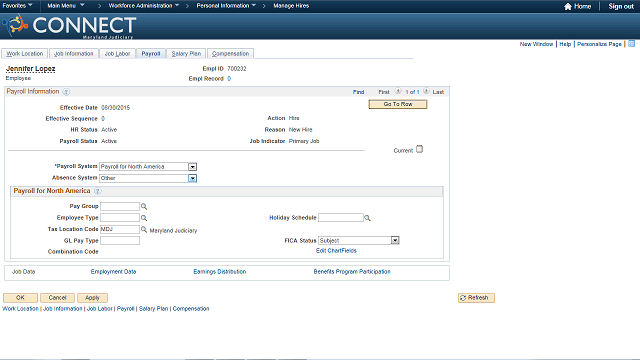This screenshot has width=640, height=360.
Task: Switch to the Compensation tab
Action: [x=230, y=53]
